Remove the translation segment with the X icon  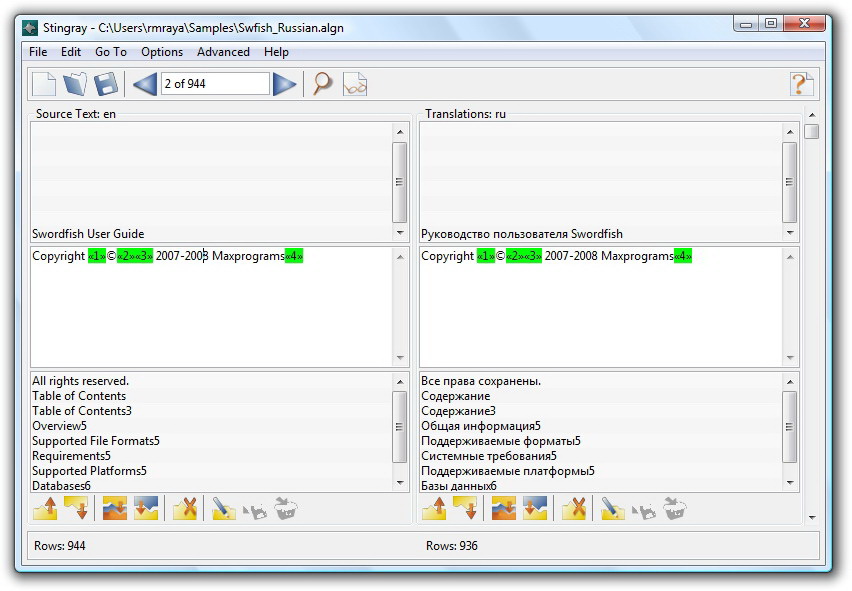(x=574, y=509)
